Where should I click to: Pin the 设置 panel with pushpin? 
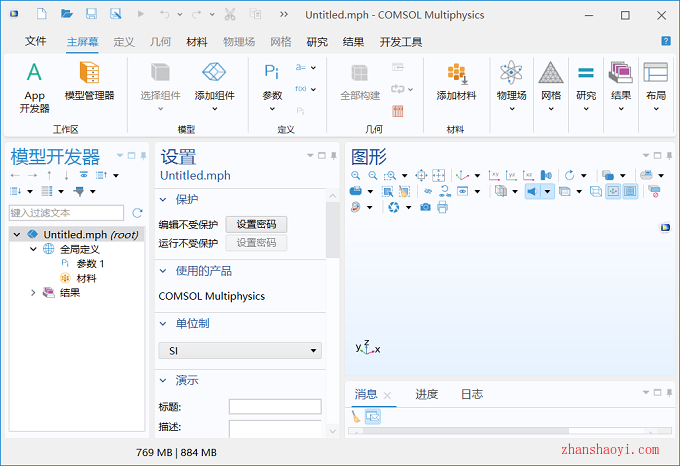click(333, 156)
